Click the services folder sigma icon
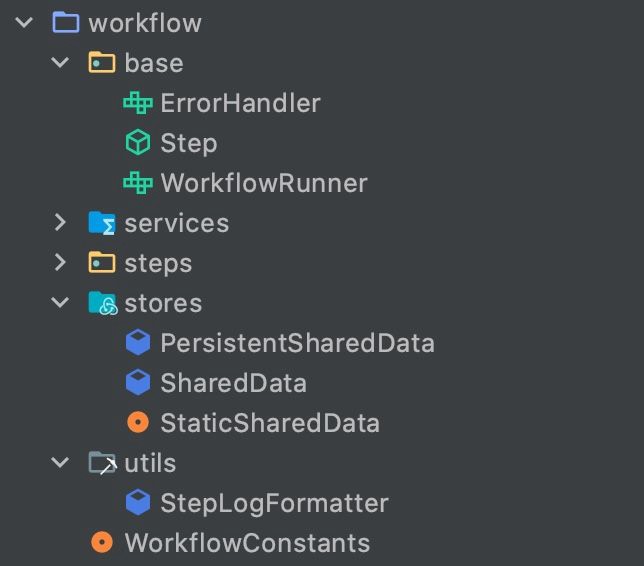Screen dimensions: 644x566 click(x=102, y=223)
